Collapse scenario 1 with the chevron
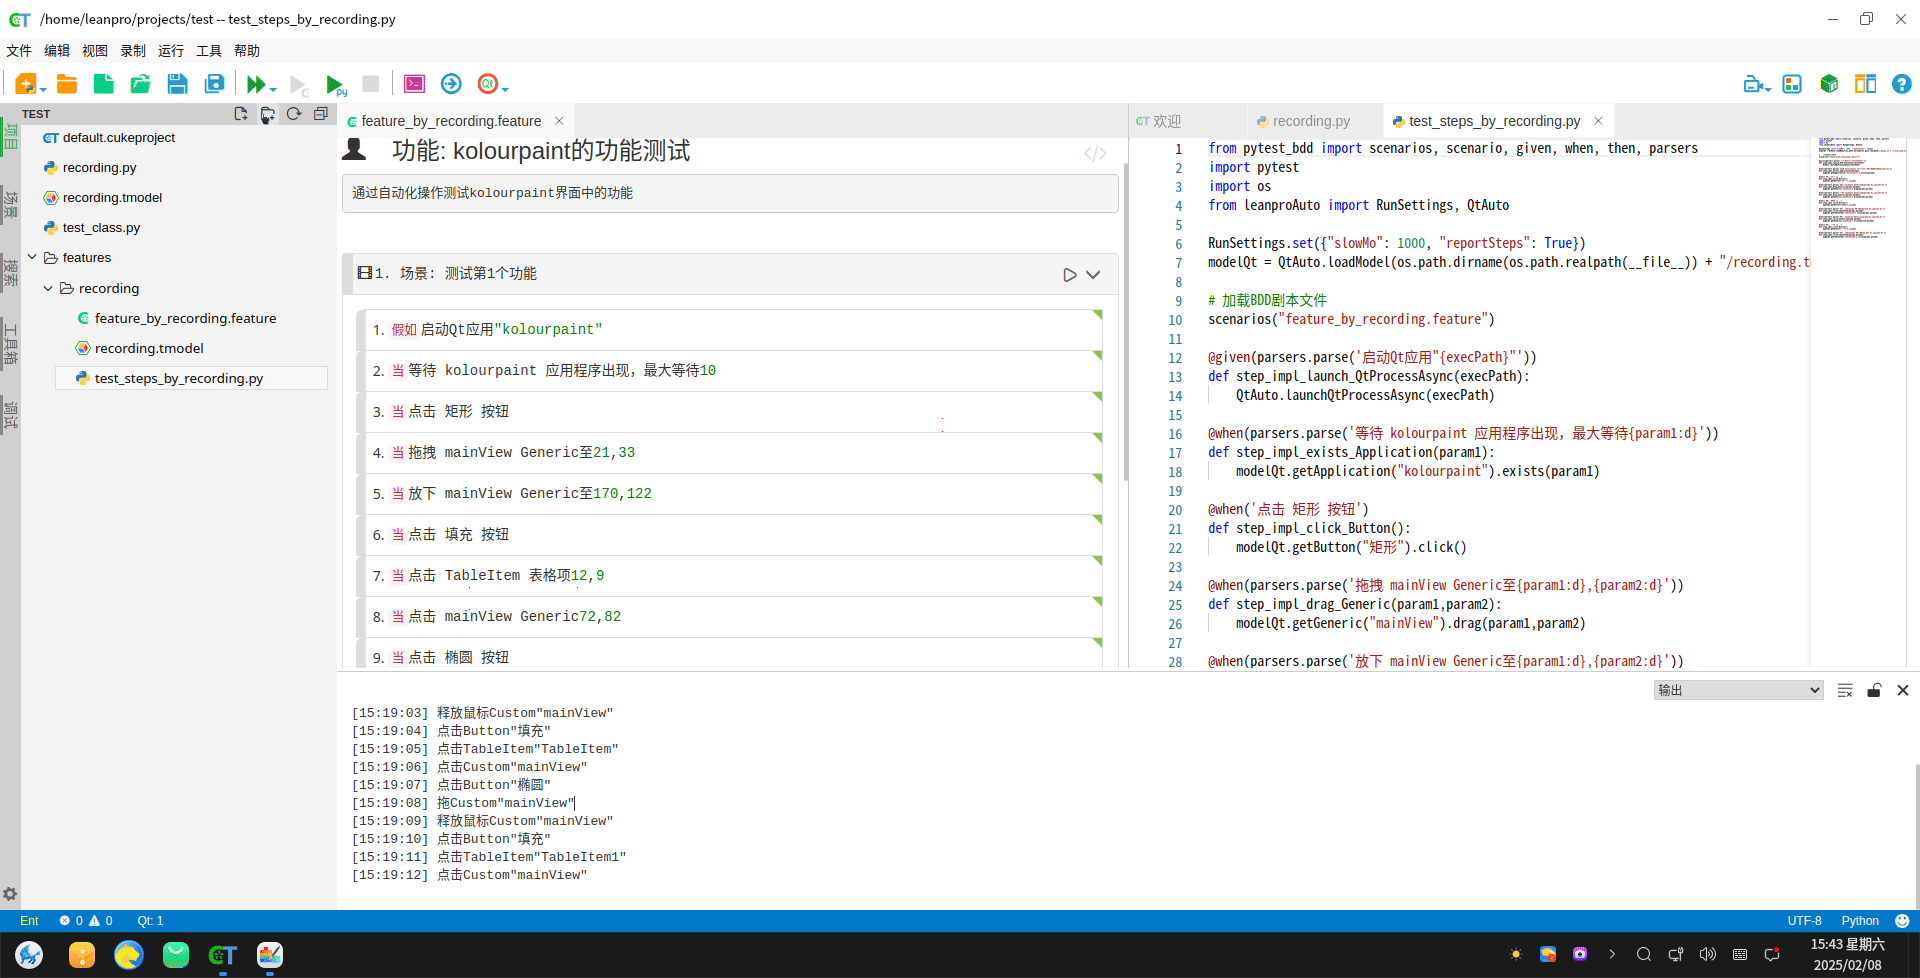Image resolution: width=1920 pixels, height=978 pixels. pyautogui.click(x=1093, y=275)
